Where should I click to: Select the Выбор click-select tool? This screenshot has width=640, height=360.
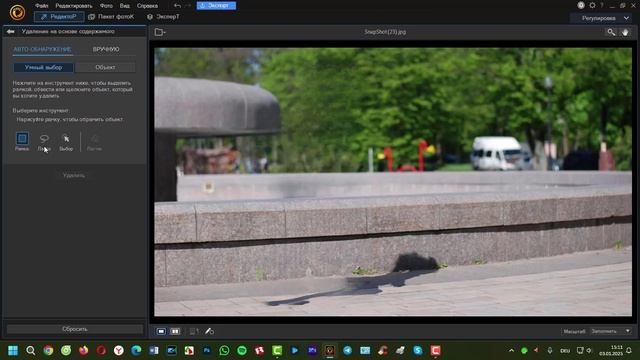pyautogui.click(x=66, y=142)
